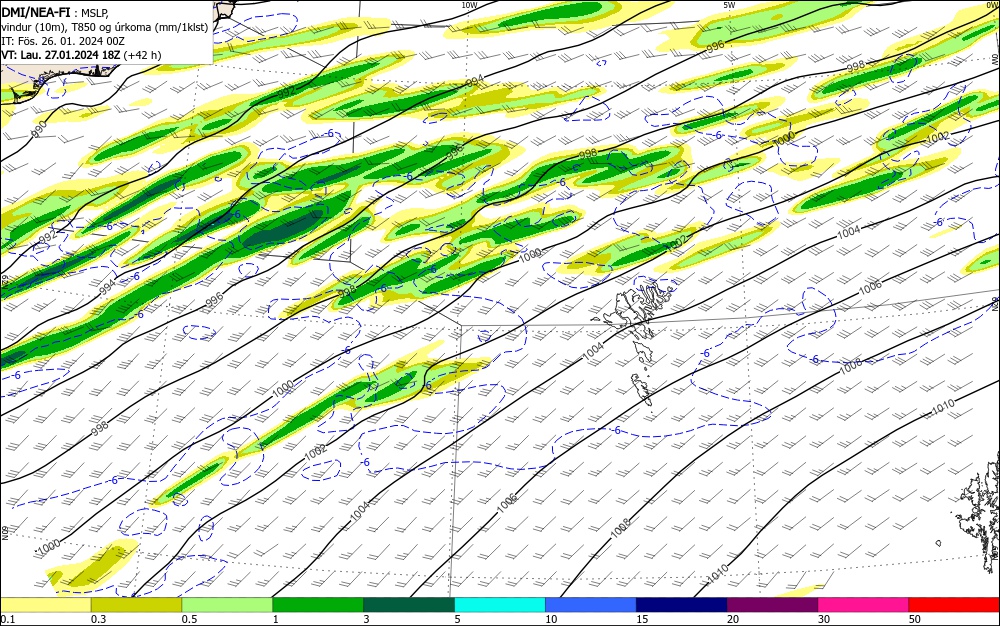Click the '15' legend scale value
The height and width of the screenshot is (626, 1000).
(x=642, y=619)
